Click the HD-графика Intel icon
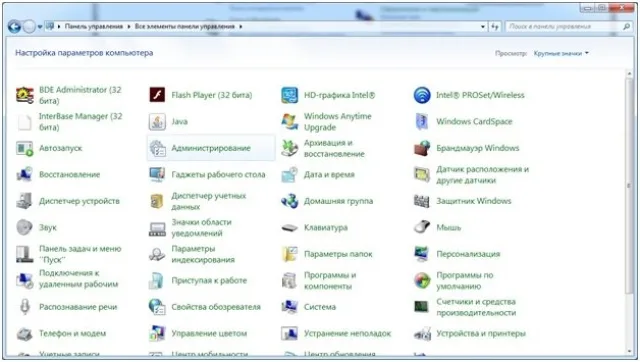Image resolution: width=640 pixels, height=362 pixels. tap(289, 95)
